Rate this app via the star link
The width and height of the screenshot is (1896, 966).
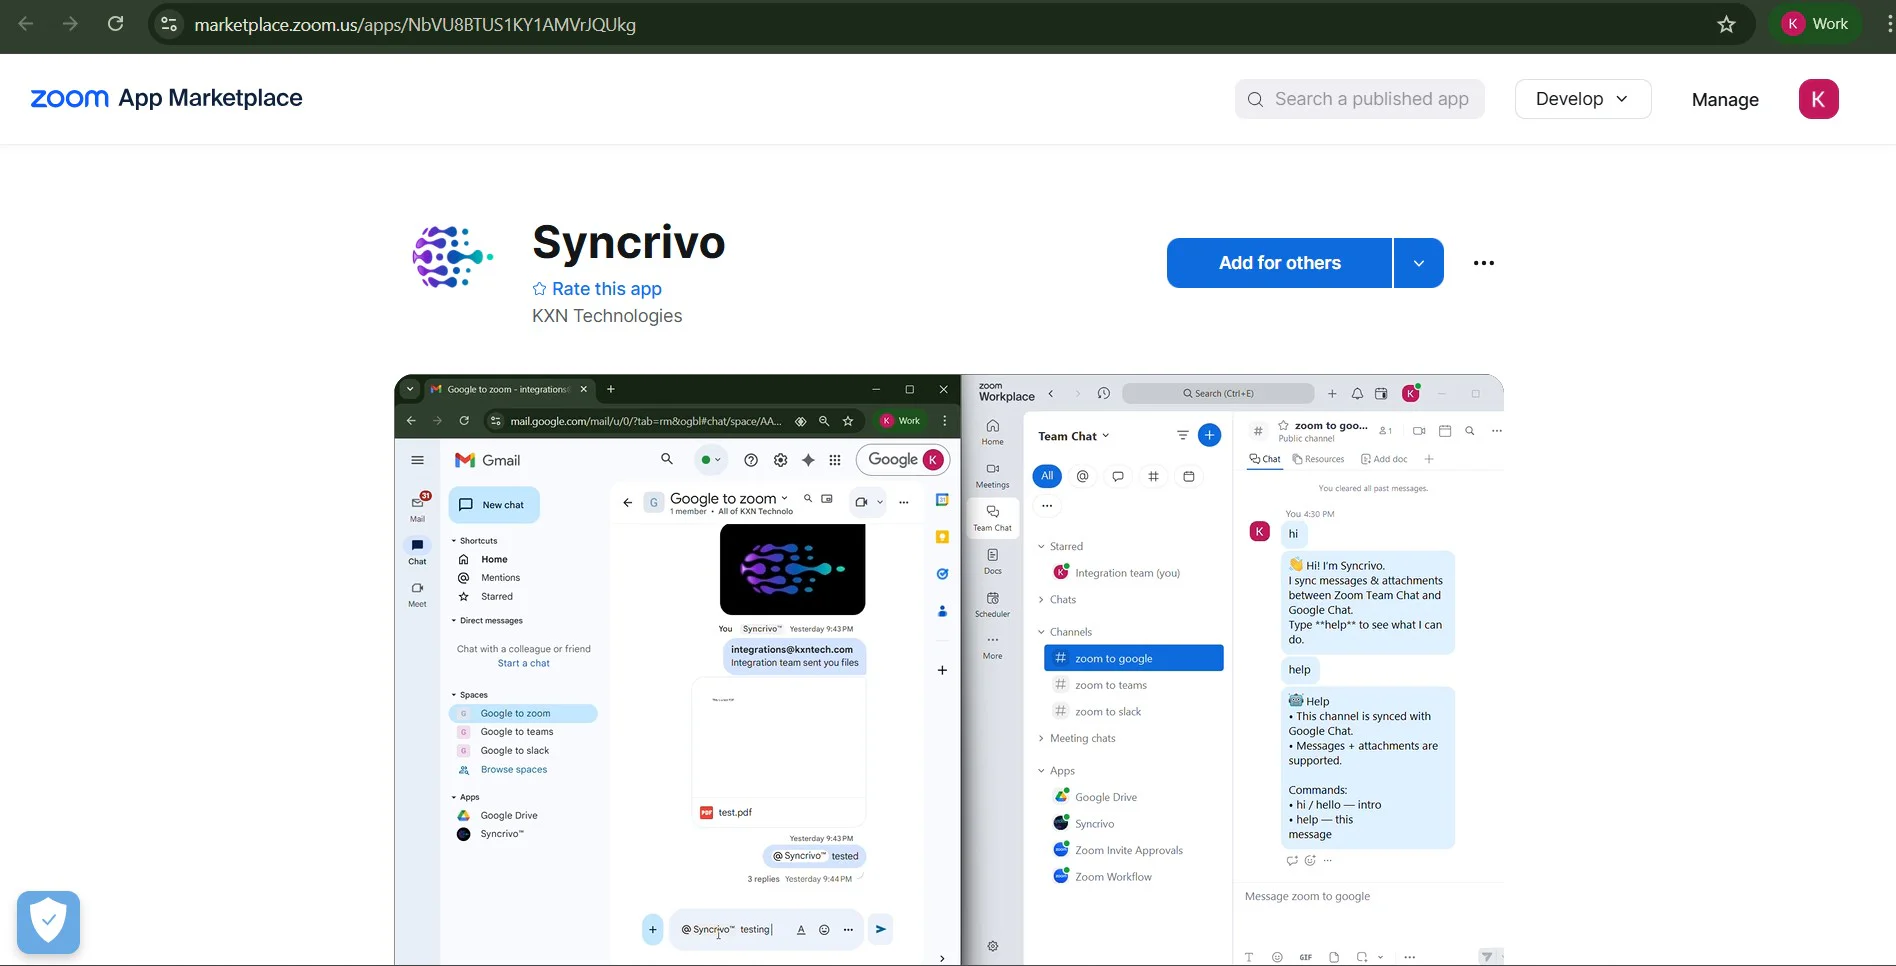(597, 289)
